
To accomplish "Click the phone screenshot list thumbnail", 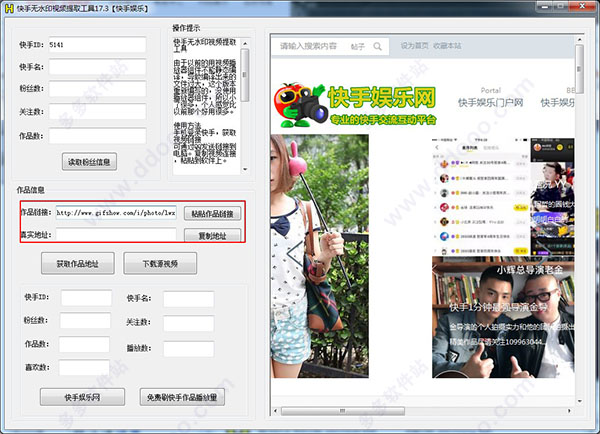I will click(x=481, y=196).
